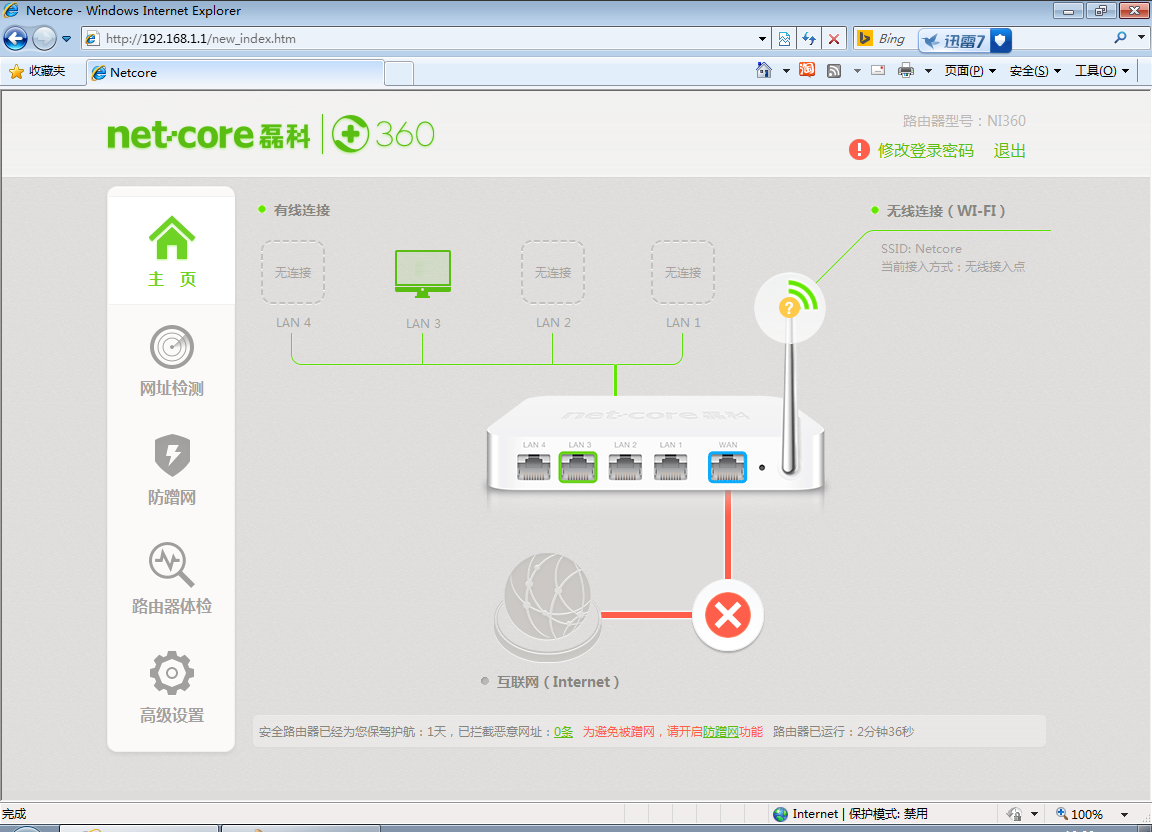Click the RSS feeds toolbar icon
The image size is (1152, 832).
834,71
